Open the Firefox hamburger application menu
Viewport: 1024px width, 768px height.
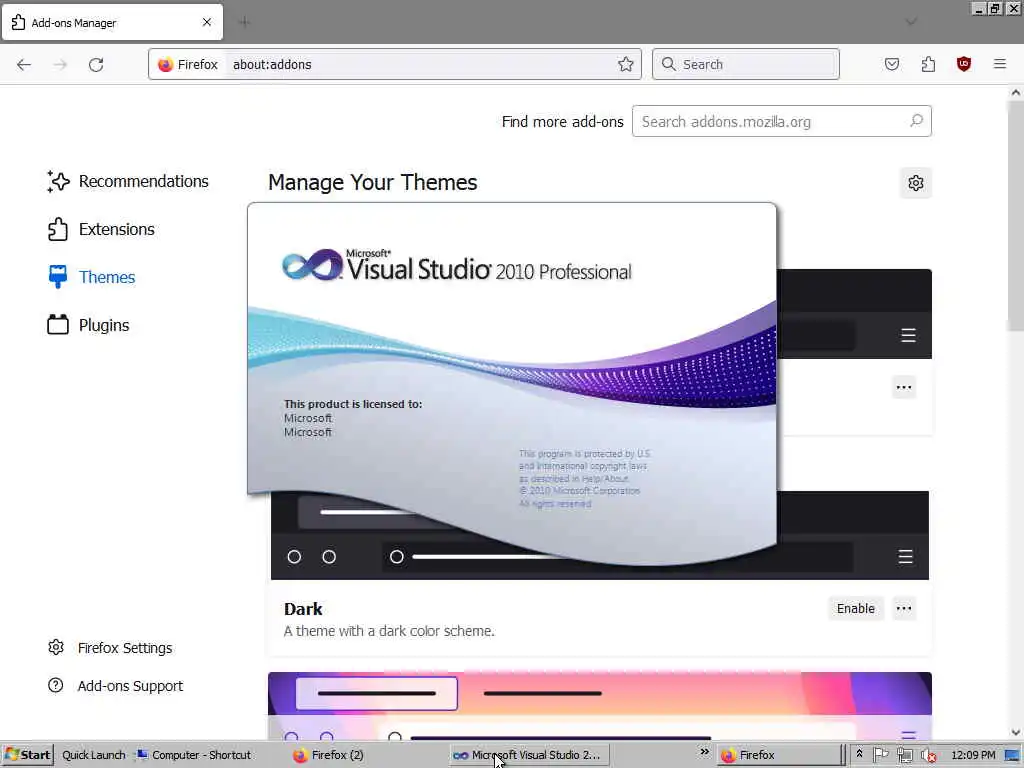tap(1000, 64)
